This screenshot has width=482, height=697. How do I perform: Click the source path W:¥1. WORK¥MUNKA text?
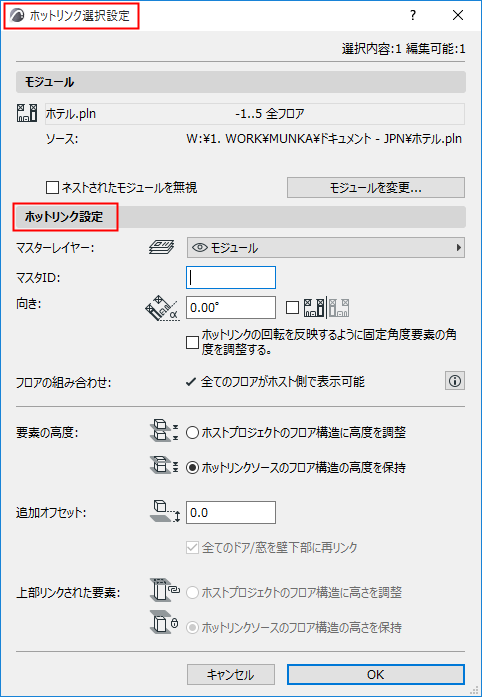(324, 139)
